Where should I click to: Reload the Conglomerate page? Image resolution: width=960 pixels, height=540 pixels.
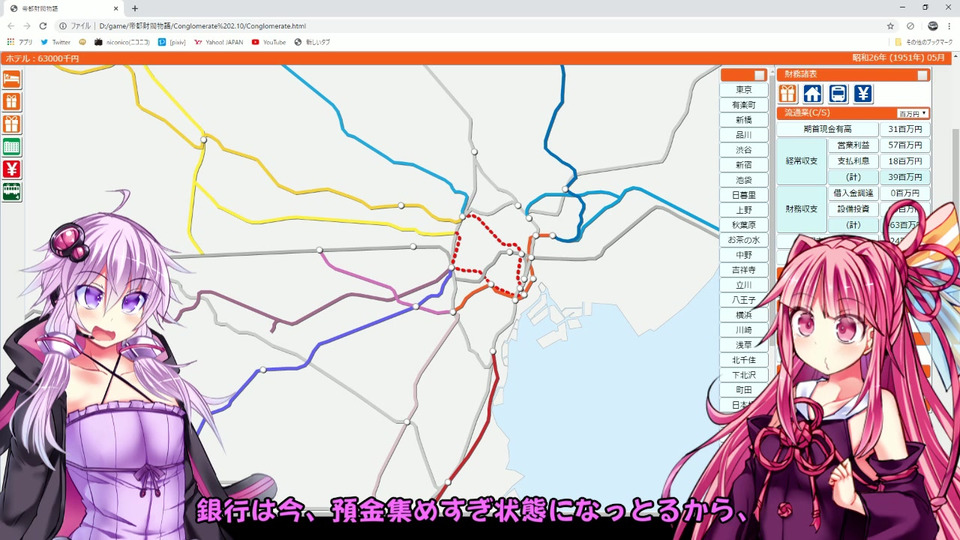click(43, 26)
